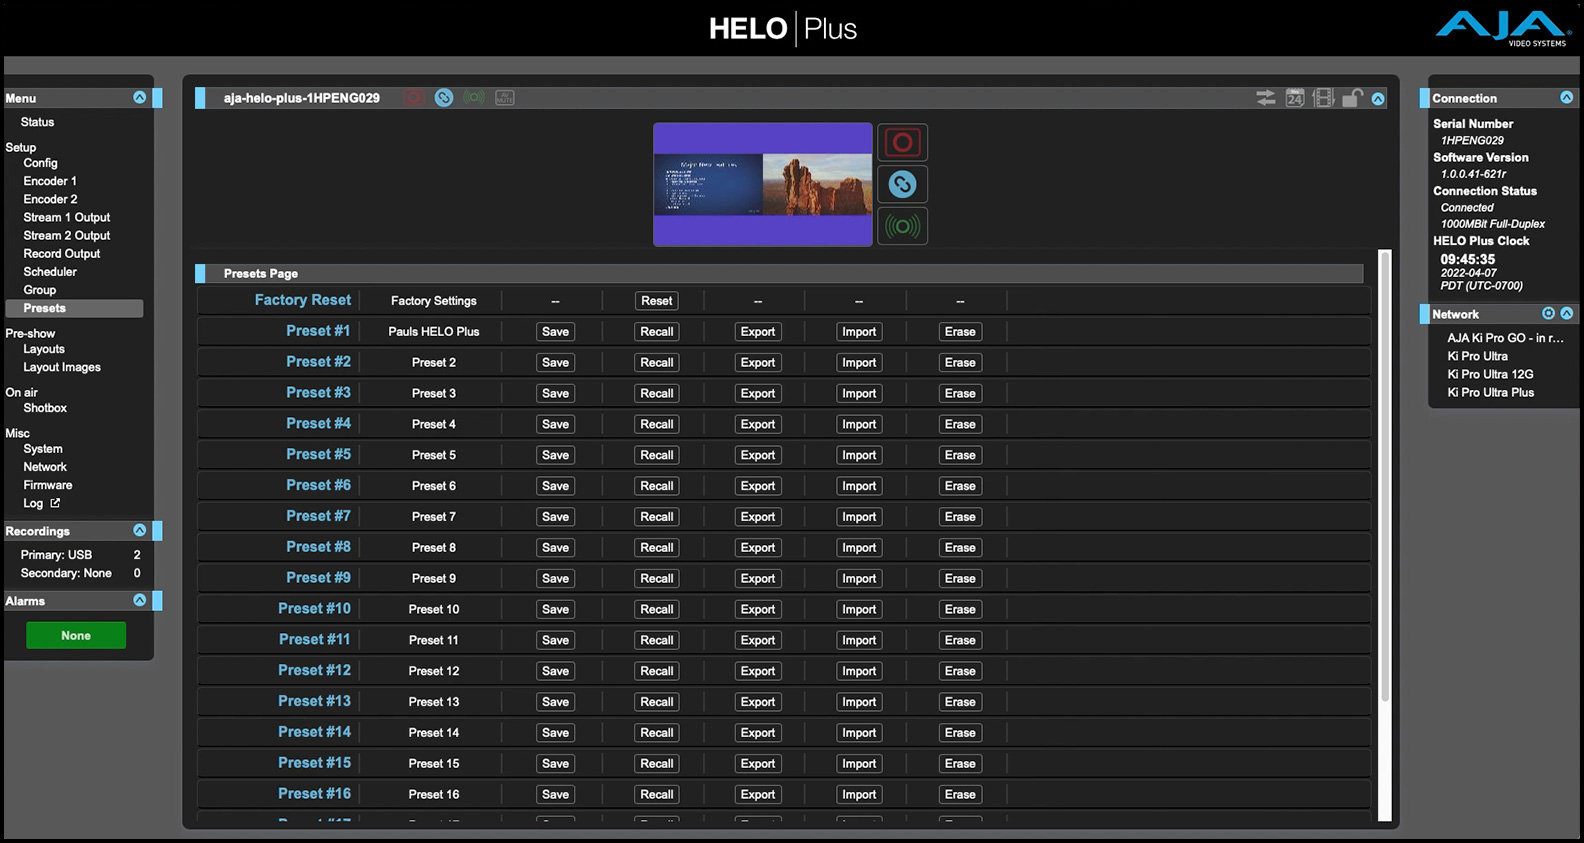
Task: Toggle the padlock lock icon in header
Action: (1352, 98)
